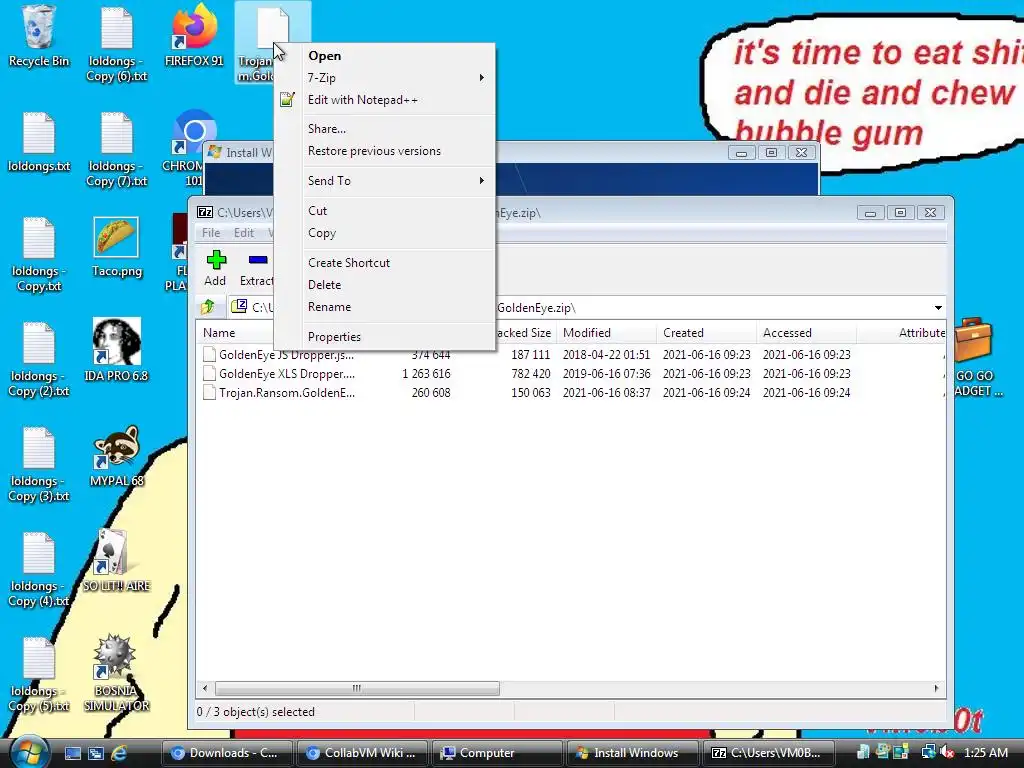Sort by Accessed column header
This screenshot has height=768, width=1024.
[806, 333]
